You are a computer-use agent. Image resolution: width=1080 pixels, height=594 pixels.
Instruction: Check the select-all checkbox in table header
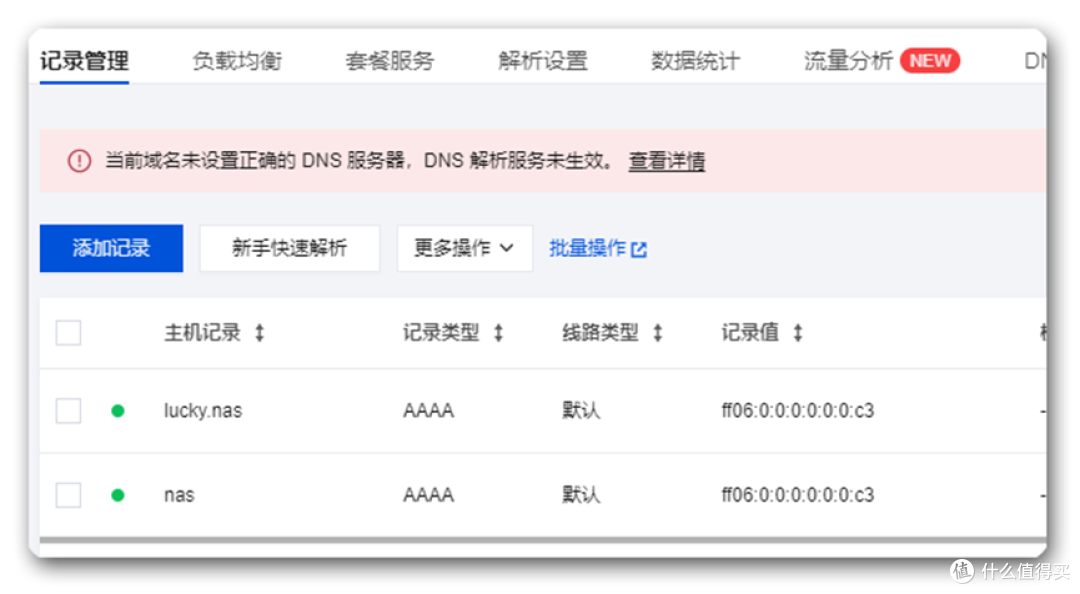[x=68, y=333]
